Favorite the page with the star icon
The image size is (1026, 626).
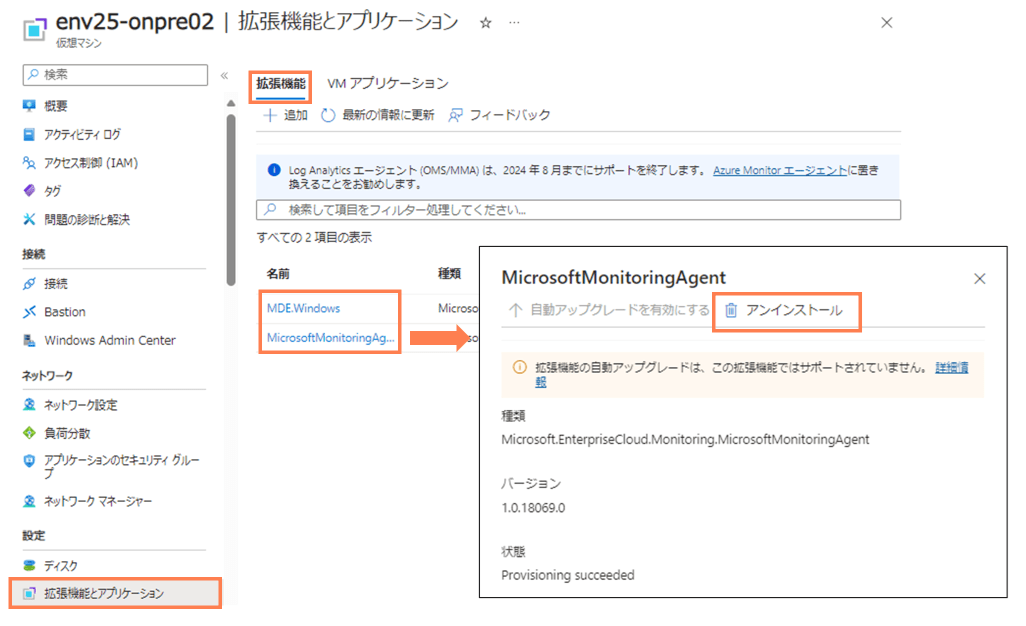486,24
